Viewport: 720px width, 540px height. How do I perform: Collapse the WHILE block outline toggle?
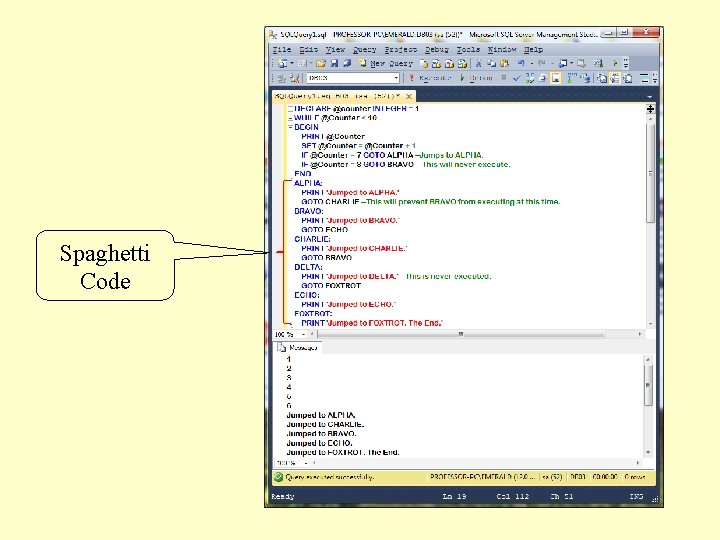[x=290, y=118]
